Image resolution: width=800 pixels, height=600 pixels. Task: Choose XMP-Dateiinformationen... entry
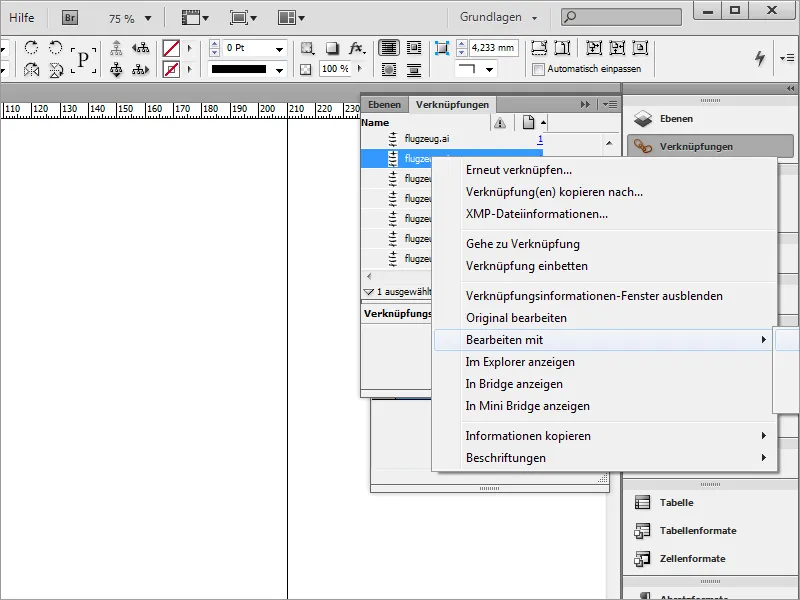[x=536, y=214]
